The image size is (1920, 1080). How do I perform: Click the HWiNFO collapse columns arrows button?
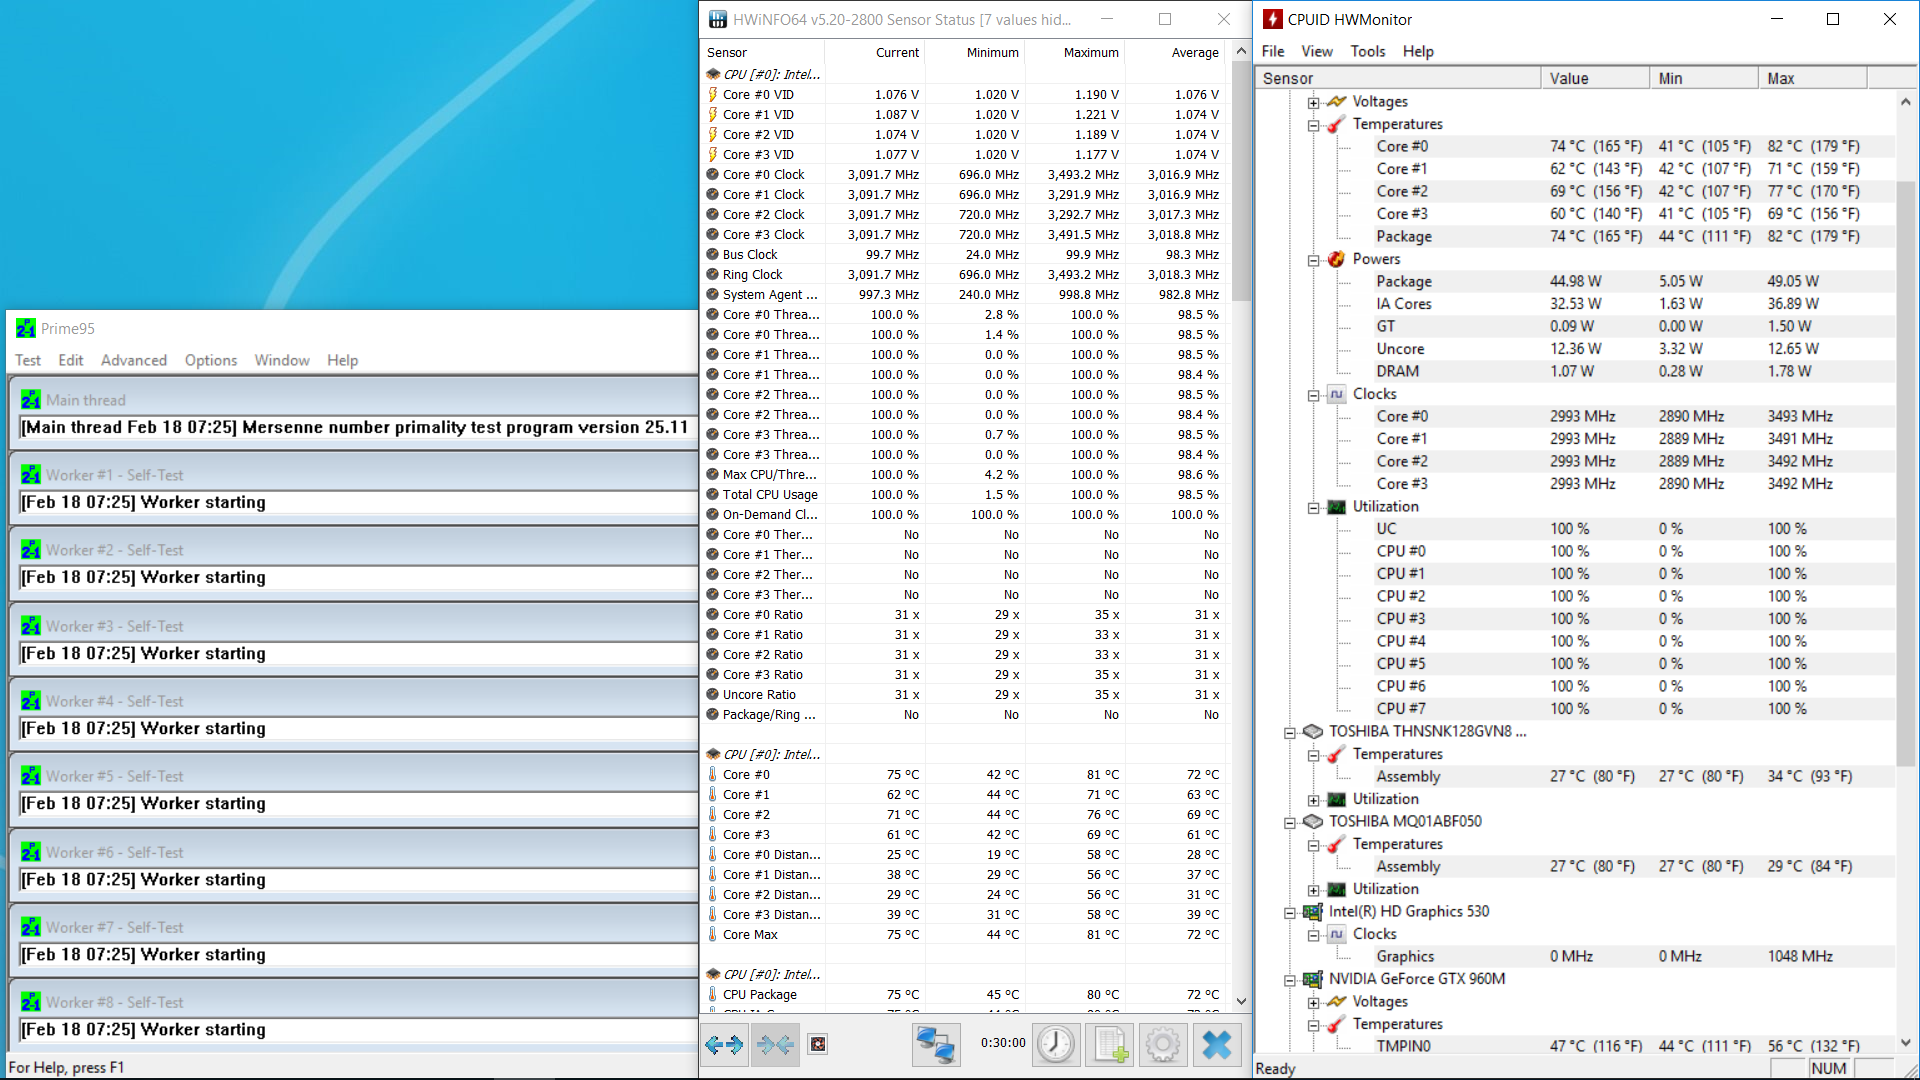[x=776, y=1045]
